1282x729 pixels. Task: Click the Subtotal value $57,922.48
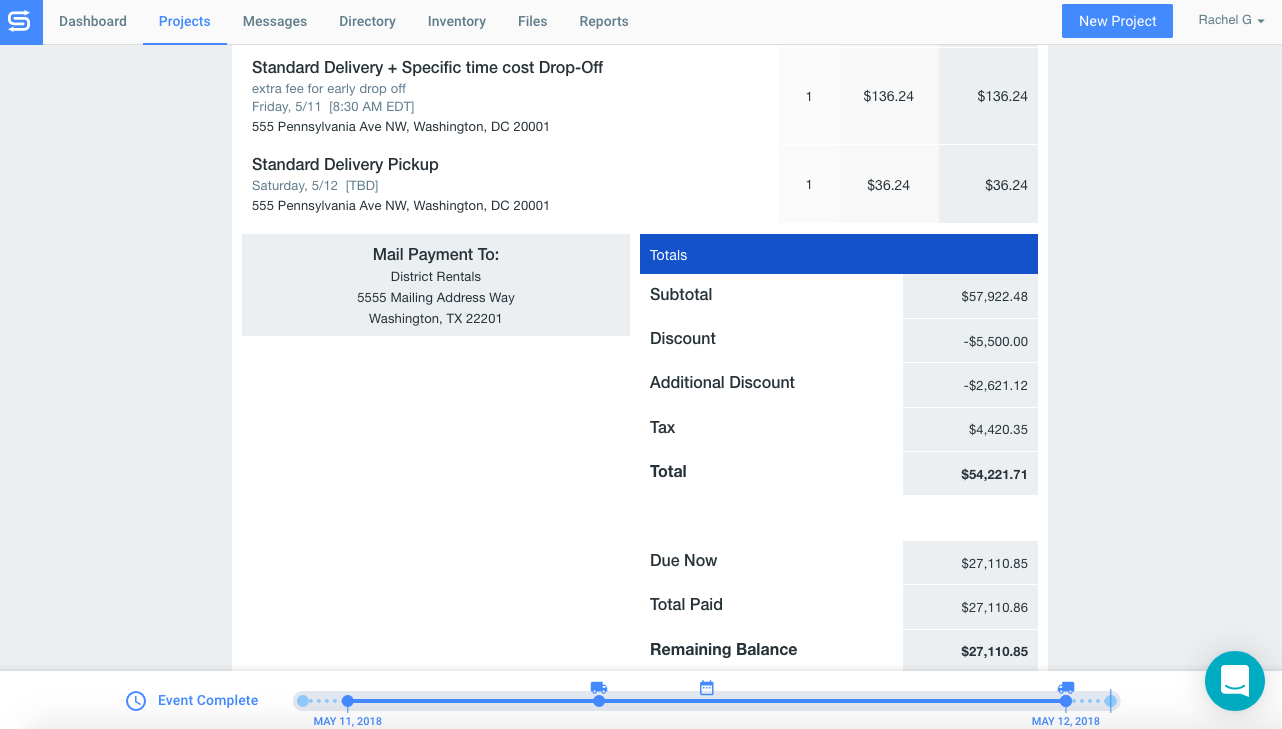click(x=994, y=296)
